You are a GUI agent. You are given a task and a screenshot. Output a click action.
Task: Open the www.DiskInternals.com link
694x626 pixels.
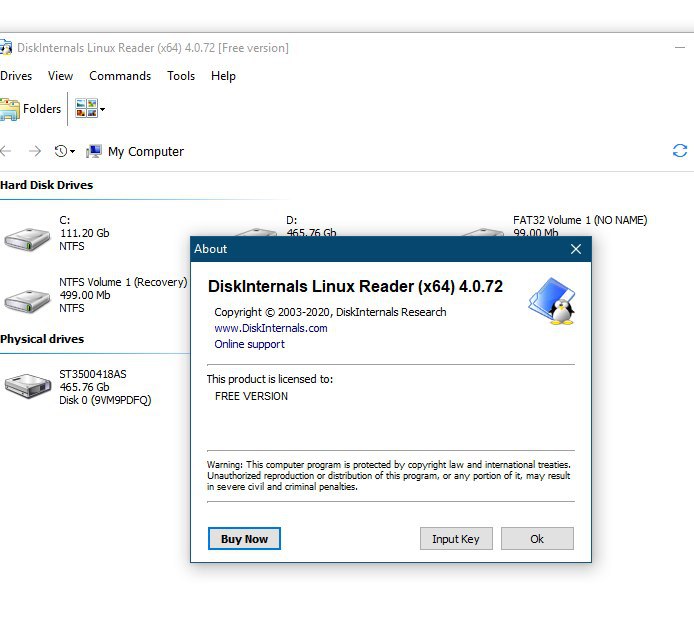coord(271,328)
